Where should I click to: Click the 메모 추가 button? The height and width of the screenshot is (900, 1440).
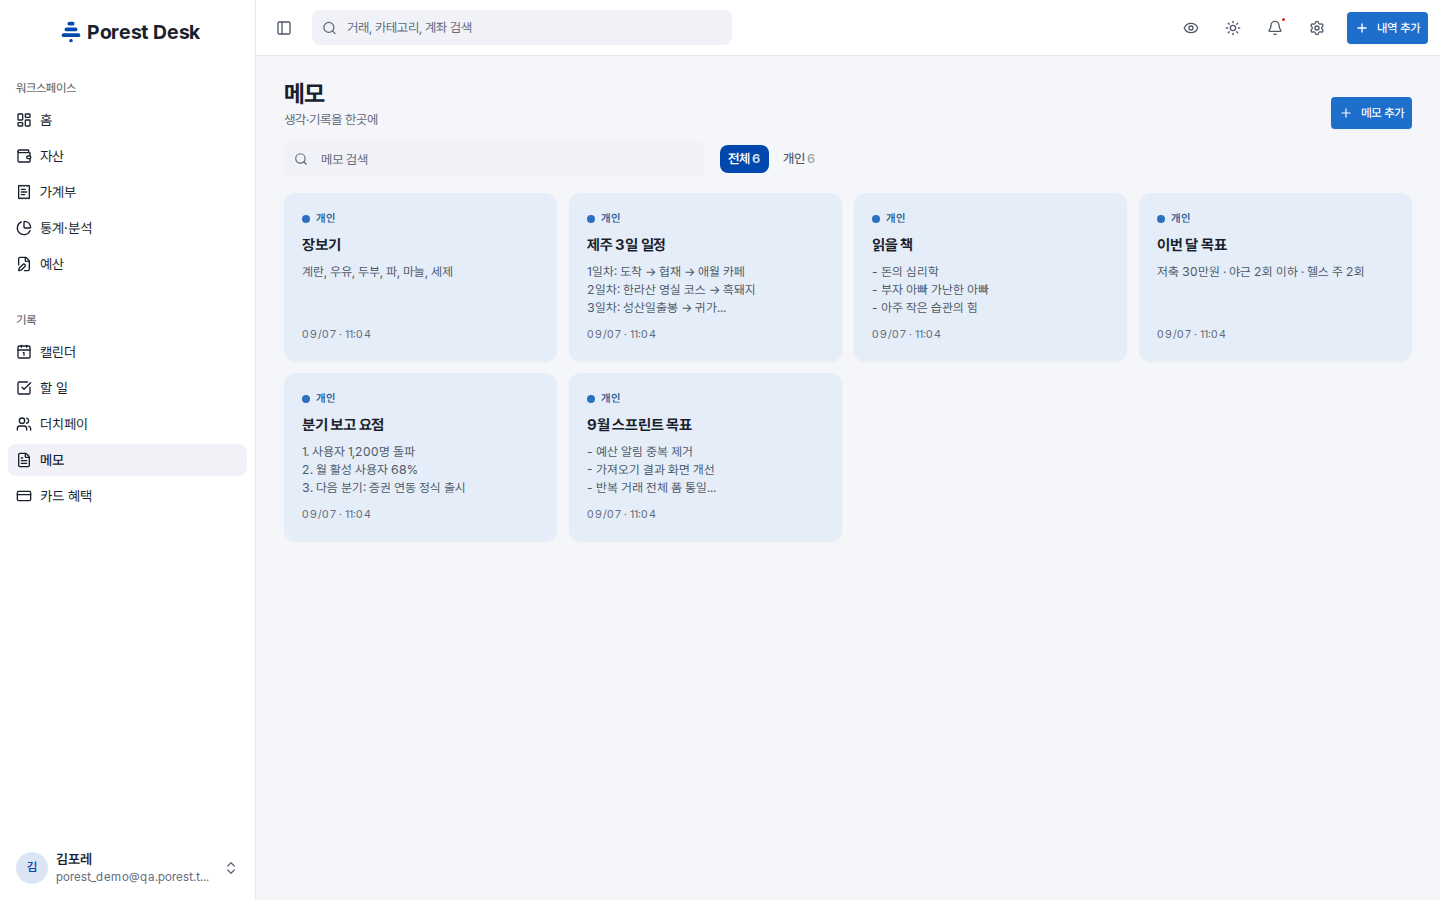(x=1371, y=113)
